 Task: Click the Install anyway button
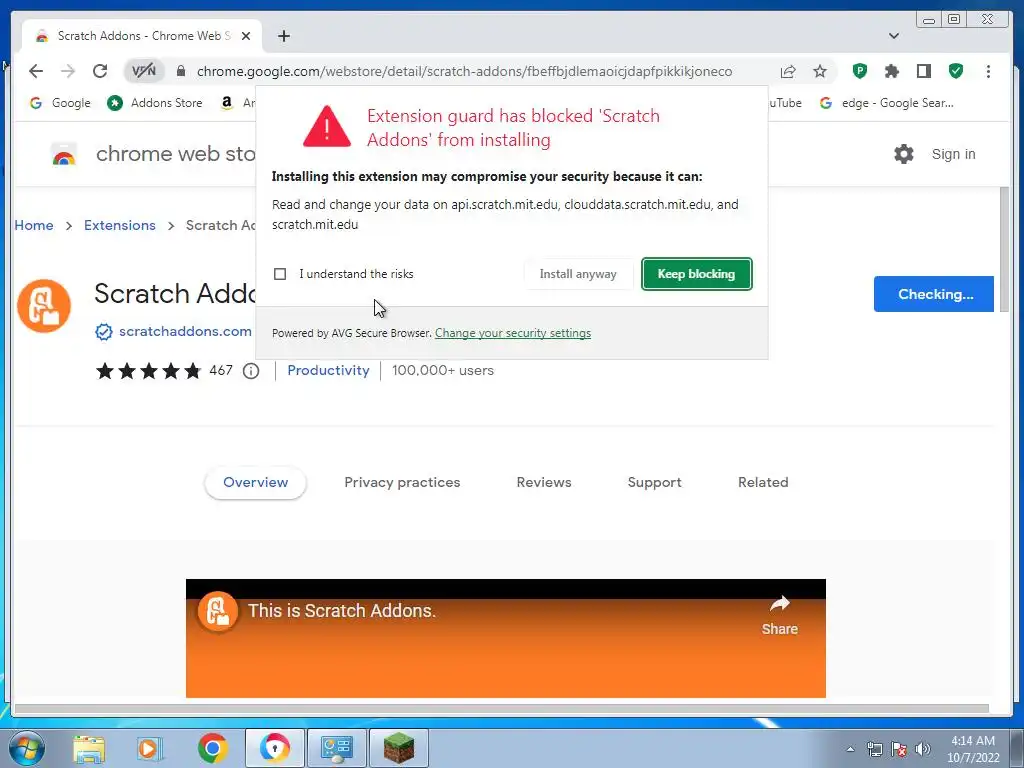tap(578, 274)
